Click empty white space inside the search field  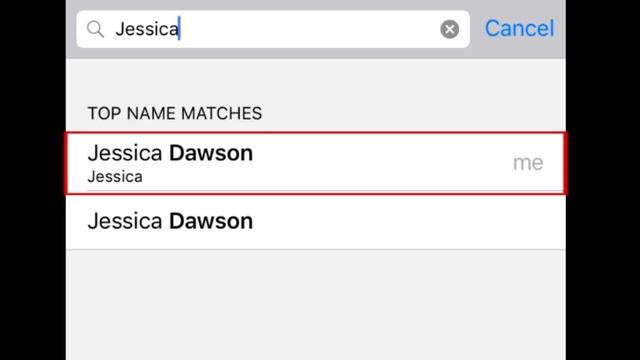tap(310, 29)
